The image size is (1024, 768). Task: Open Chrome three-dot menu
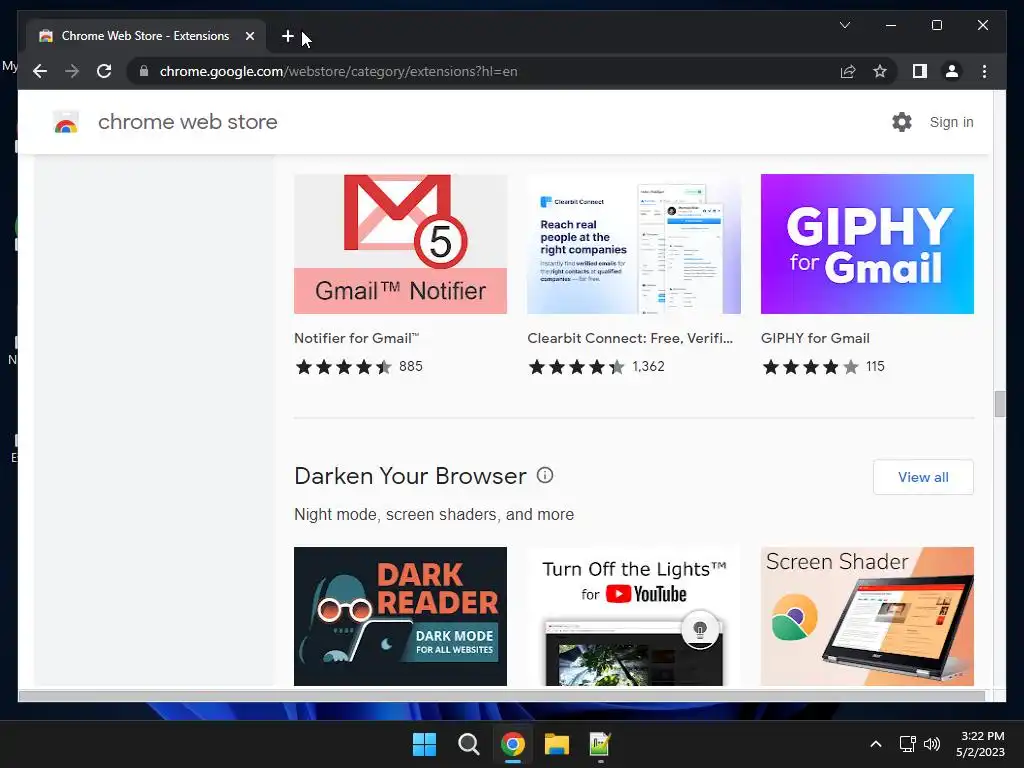(984, 71)
